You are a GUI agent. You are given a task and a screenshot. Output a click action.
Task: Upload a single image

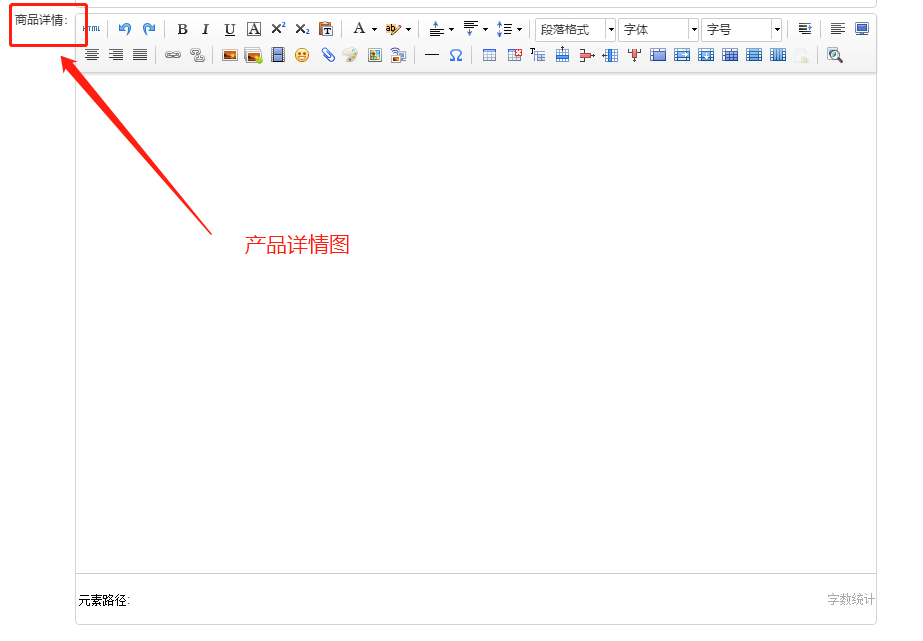click(230, 55)
